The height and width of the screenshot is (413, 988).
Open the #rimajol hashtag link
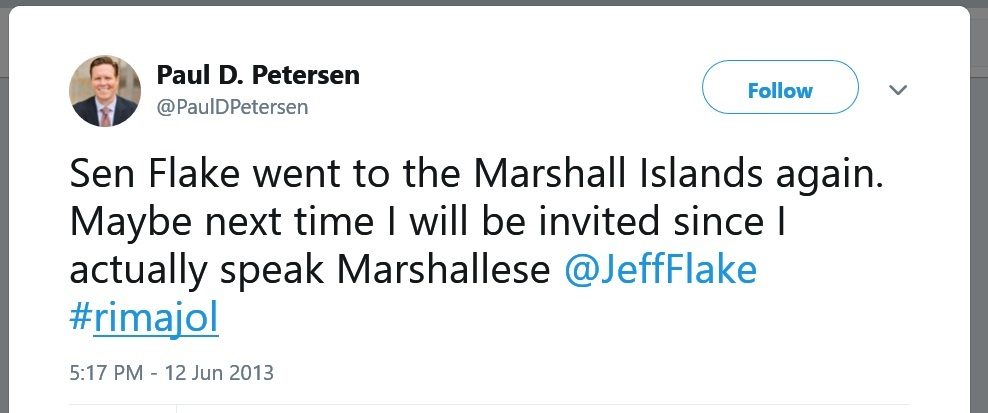(x=144, y=319)
